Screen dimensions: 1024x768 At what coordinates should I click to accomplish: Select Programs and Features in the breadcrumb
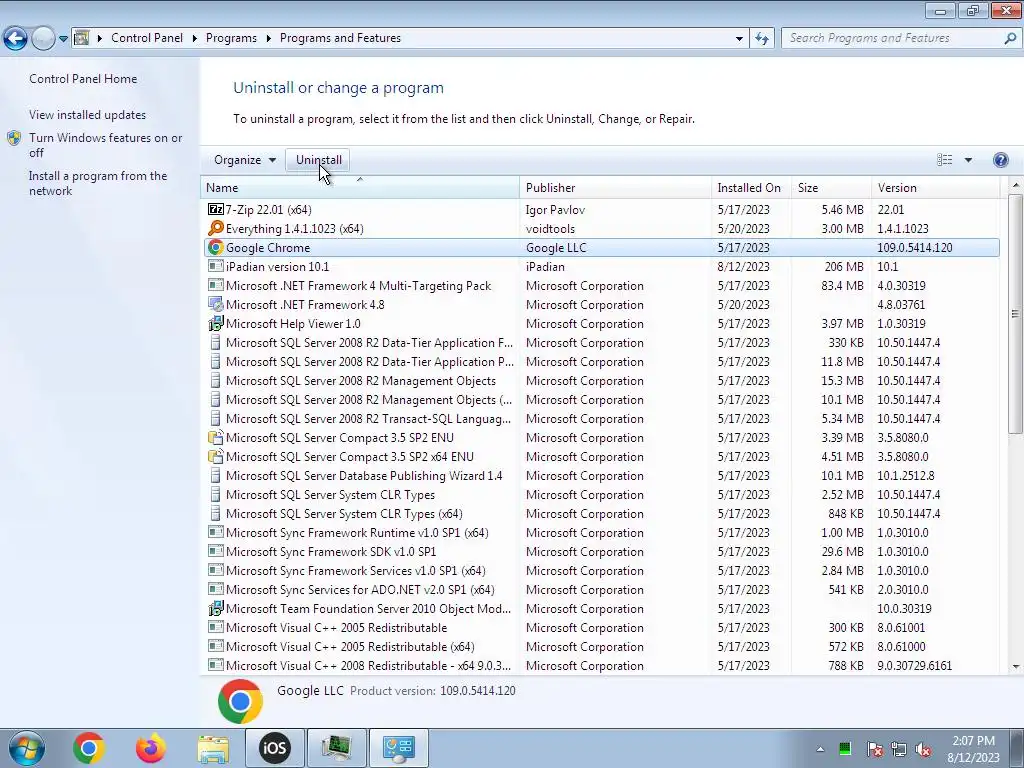click(340, 38)
